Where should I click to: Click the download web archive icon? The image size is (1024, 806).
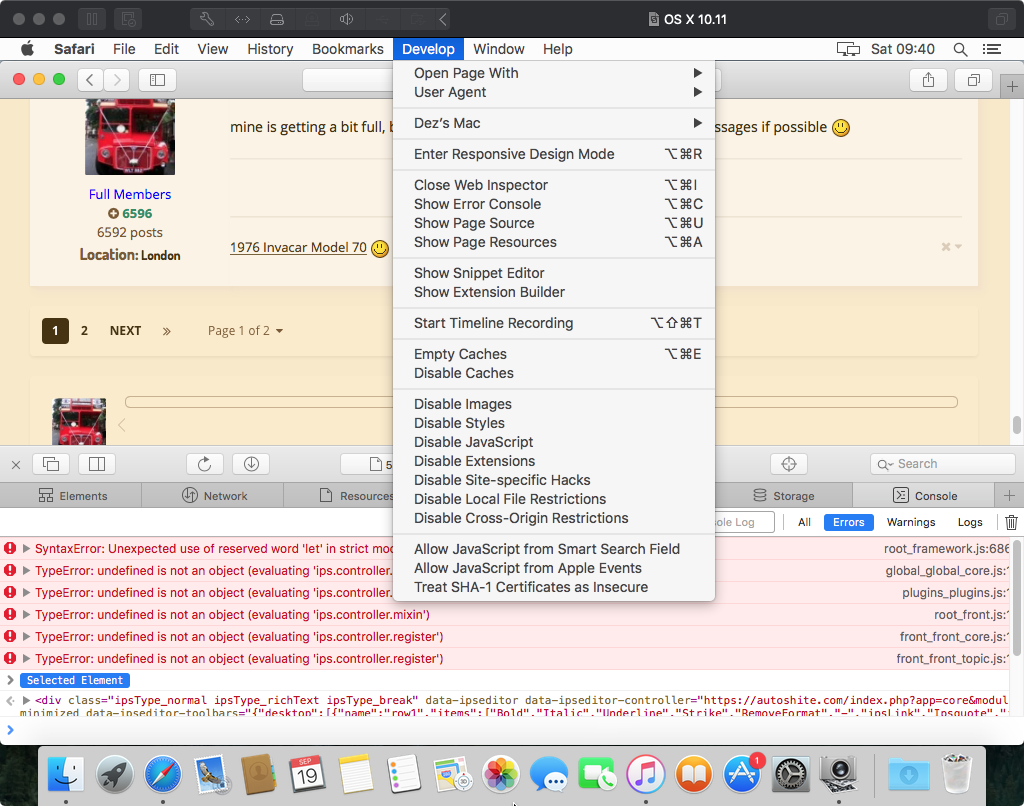coord(251,464)
